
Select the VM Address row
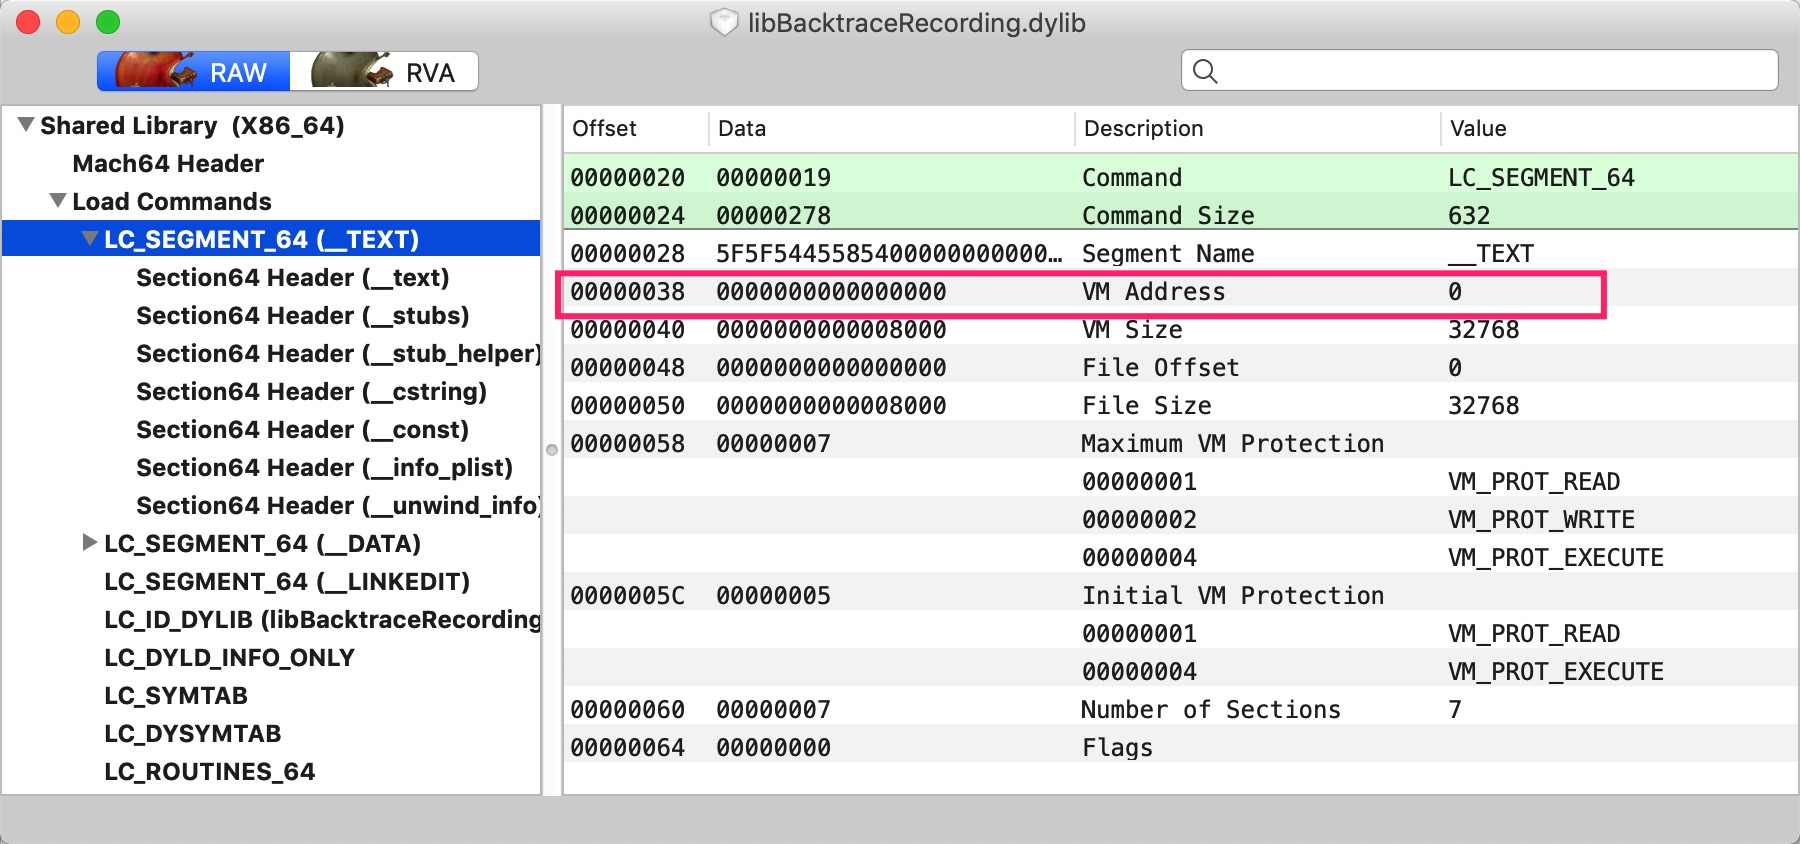(1080, 292)
